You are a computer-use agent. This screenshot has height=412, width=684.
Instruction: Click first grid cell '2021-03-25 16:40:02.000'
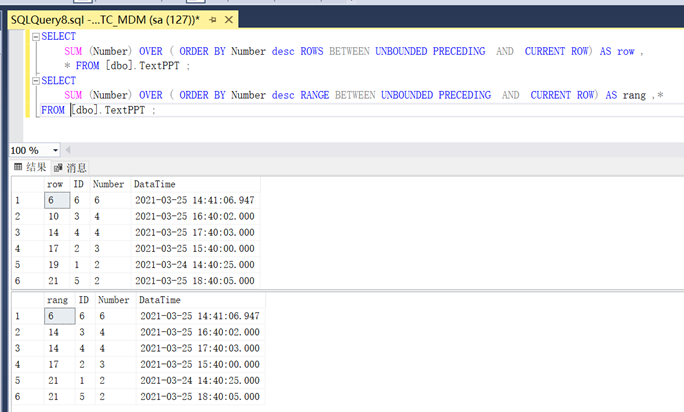[x=195, y=216]
